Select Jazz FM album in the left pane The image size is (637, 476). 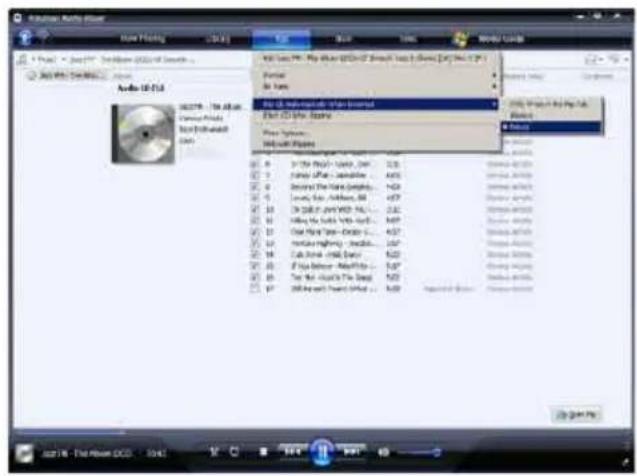tap(66, 76)
